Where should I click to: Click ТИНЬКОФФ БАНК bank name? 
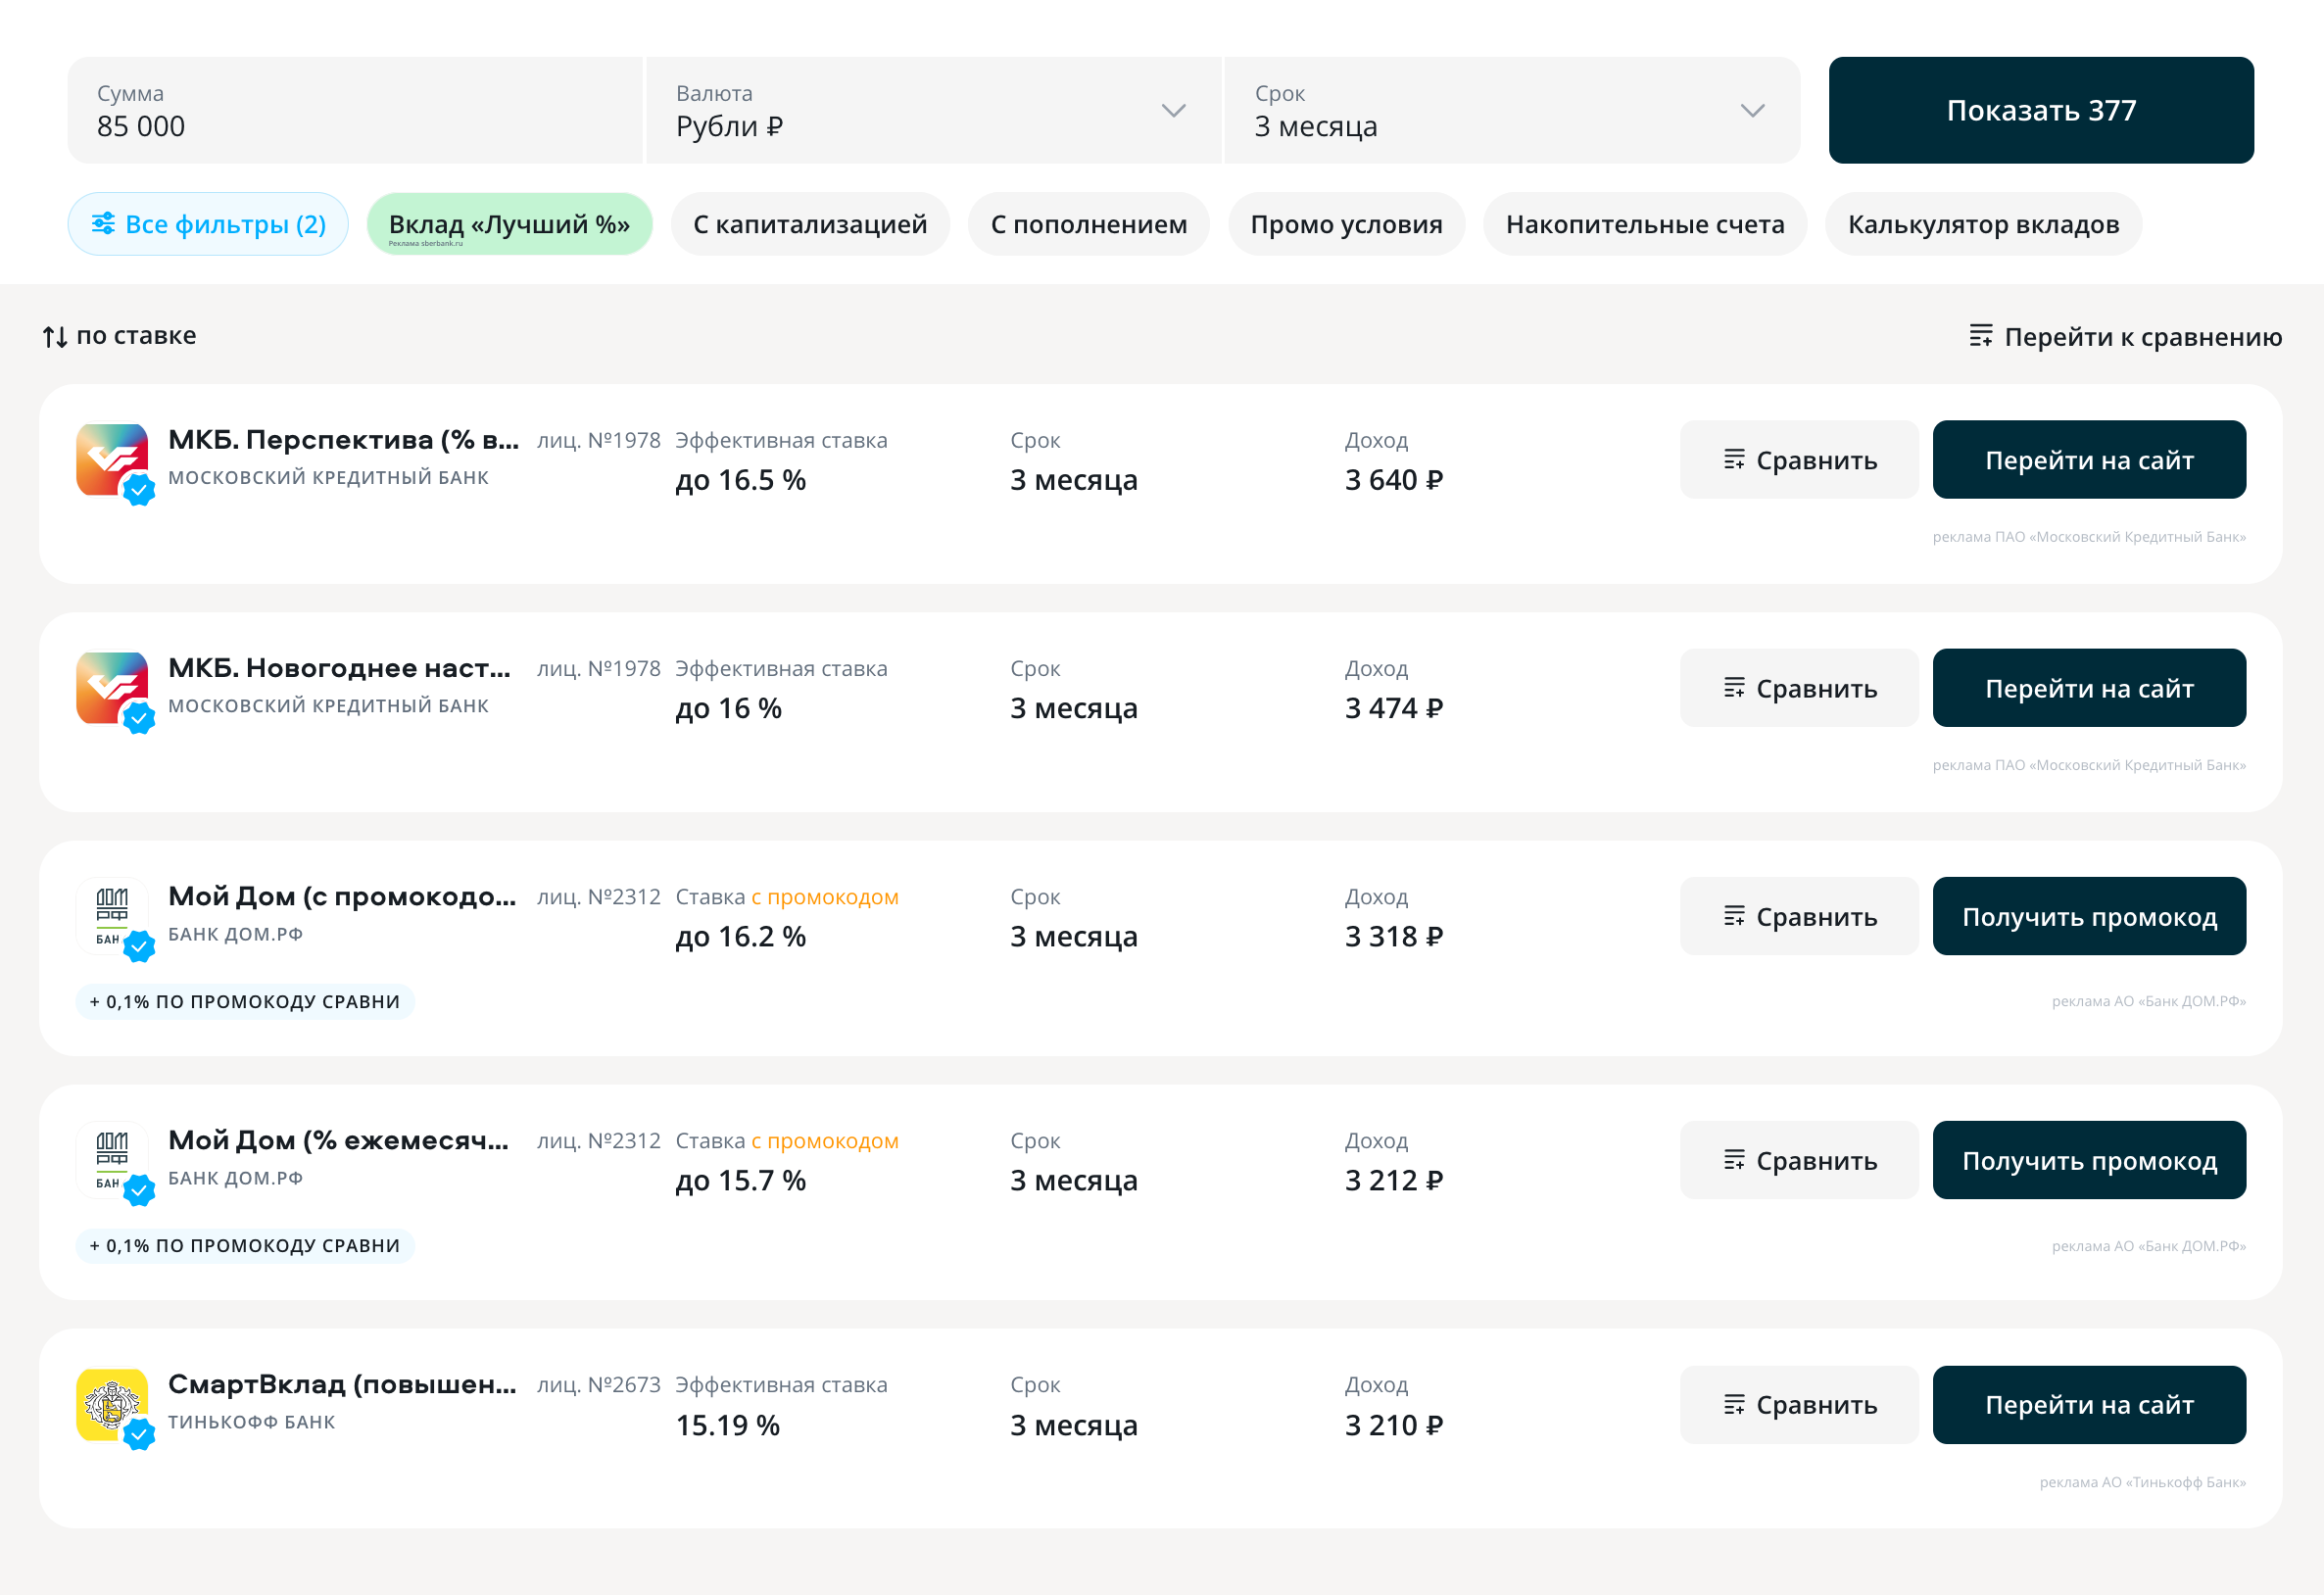252,1422
